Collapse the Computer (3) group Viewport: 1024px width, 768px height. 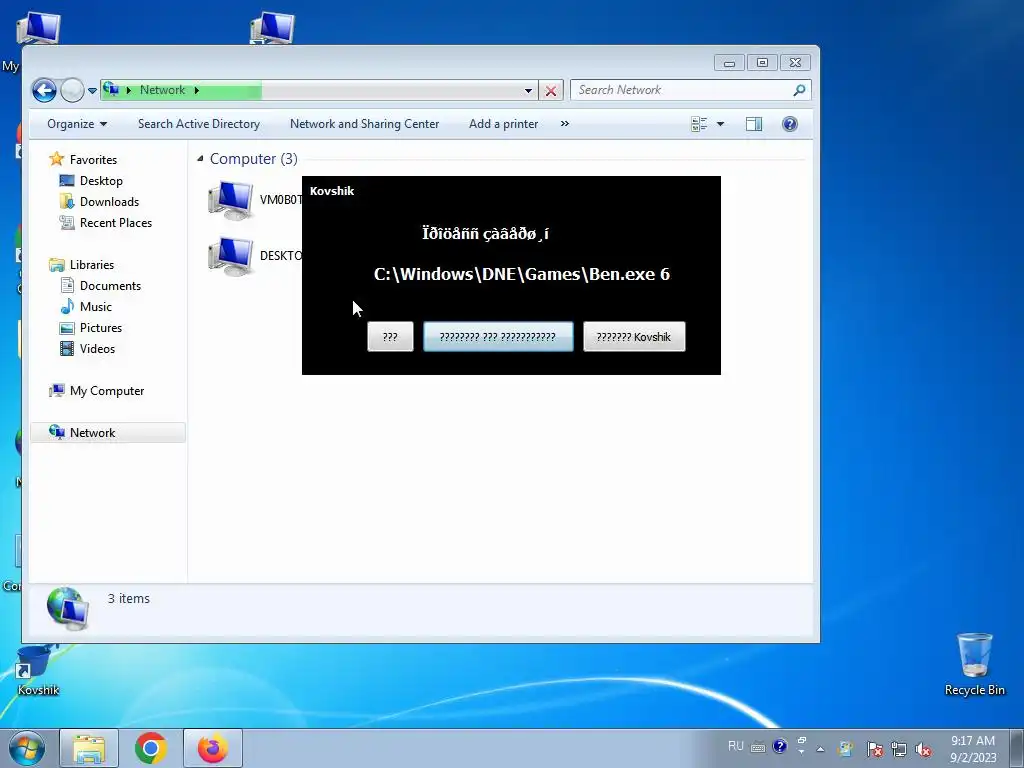tap(200, 159)
